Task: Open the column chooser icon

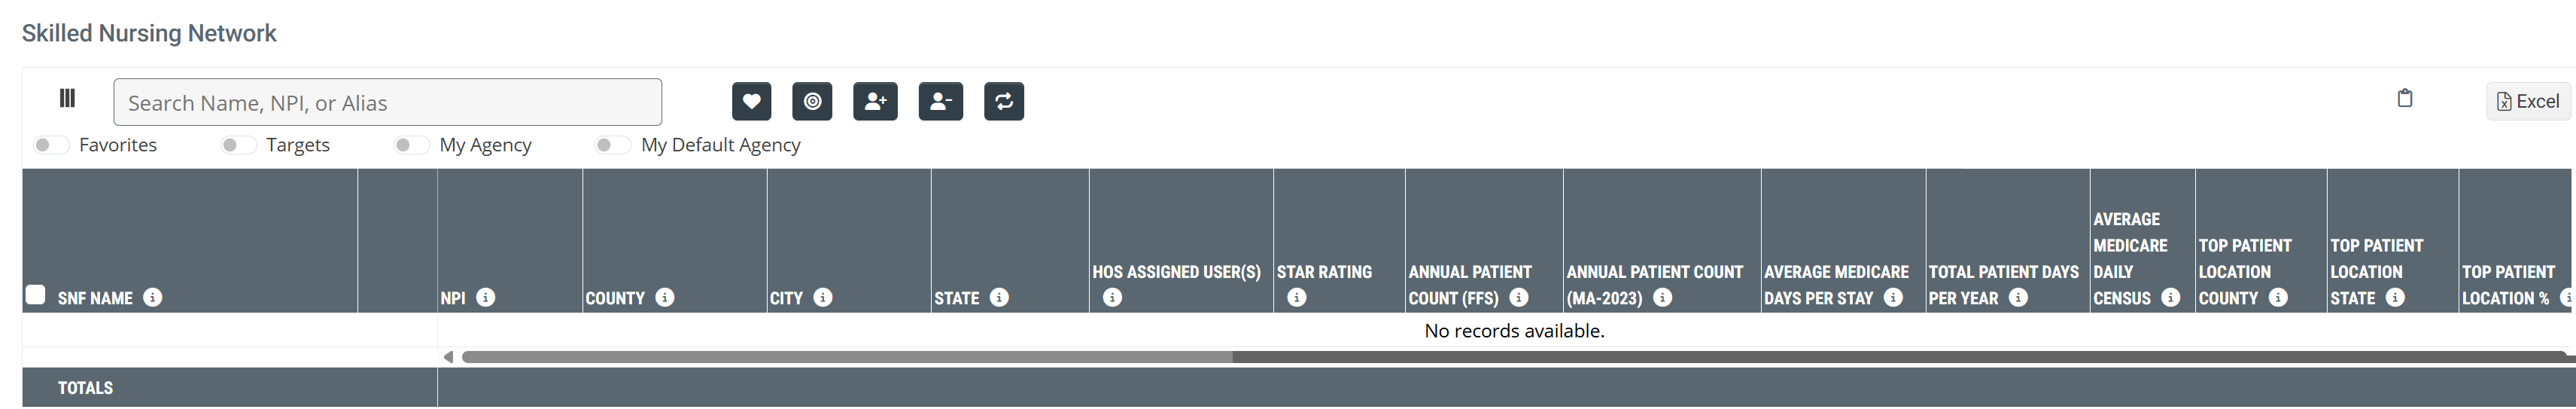Action: tap(67, 98)
